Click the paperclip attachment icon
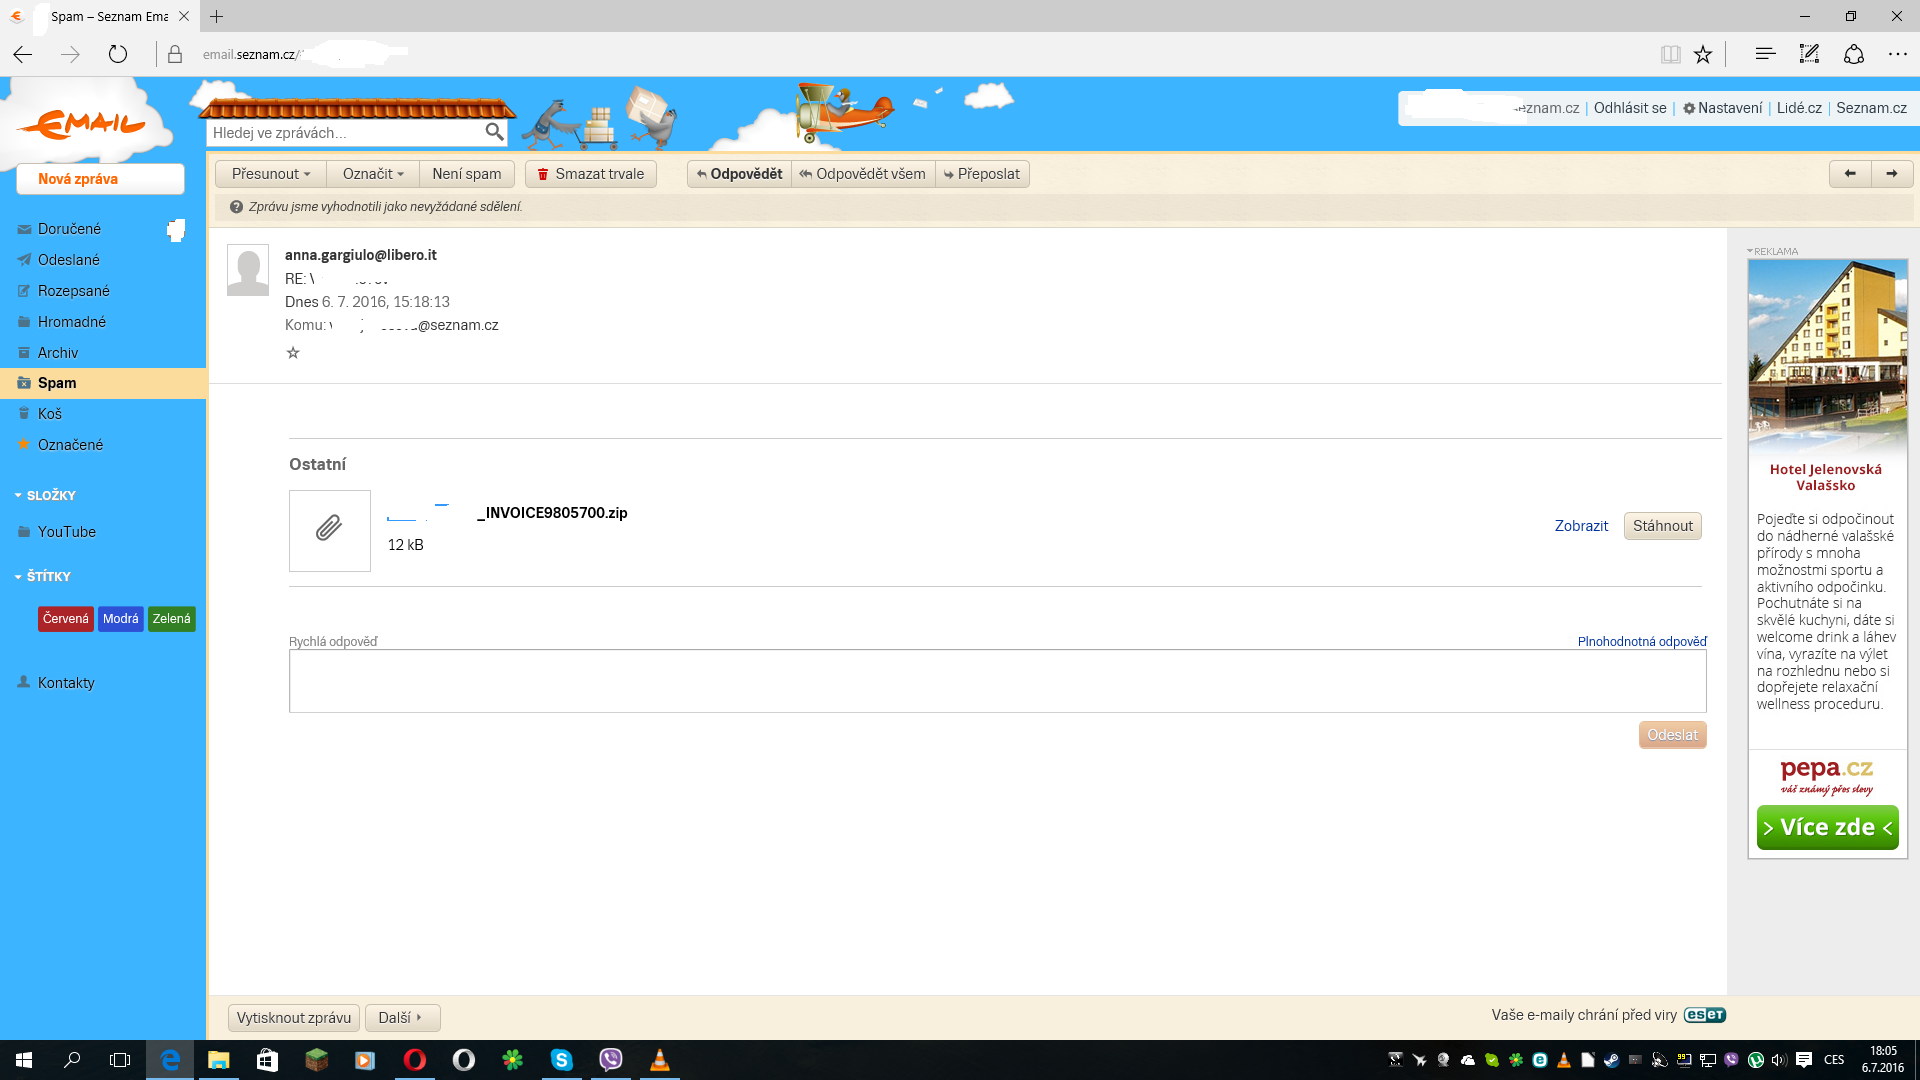1920x1080 pixels. point(329,529)
